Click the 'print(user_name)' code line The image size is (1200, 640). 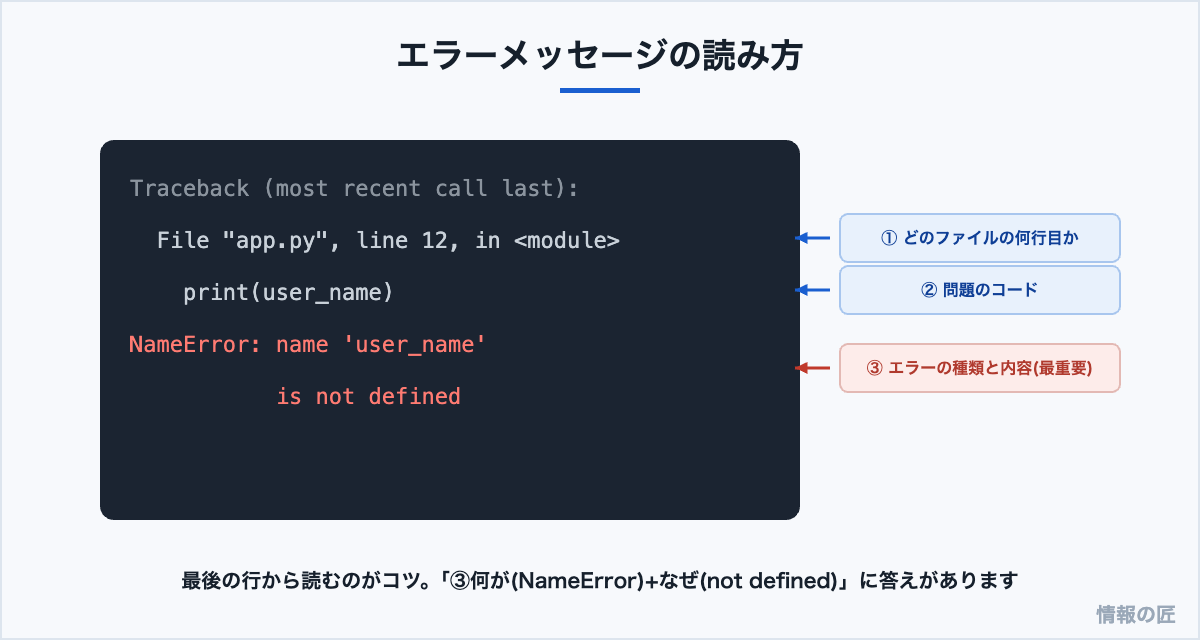click(288, 293)
